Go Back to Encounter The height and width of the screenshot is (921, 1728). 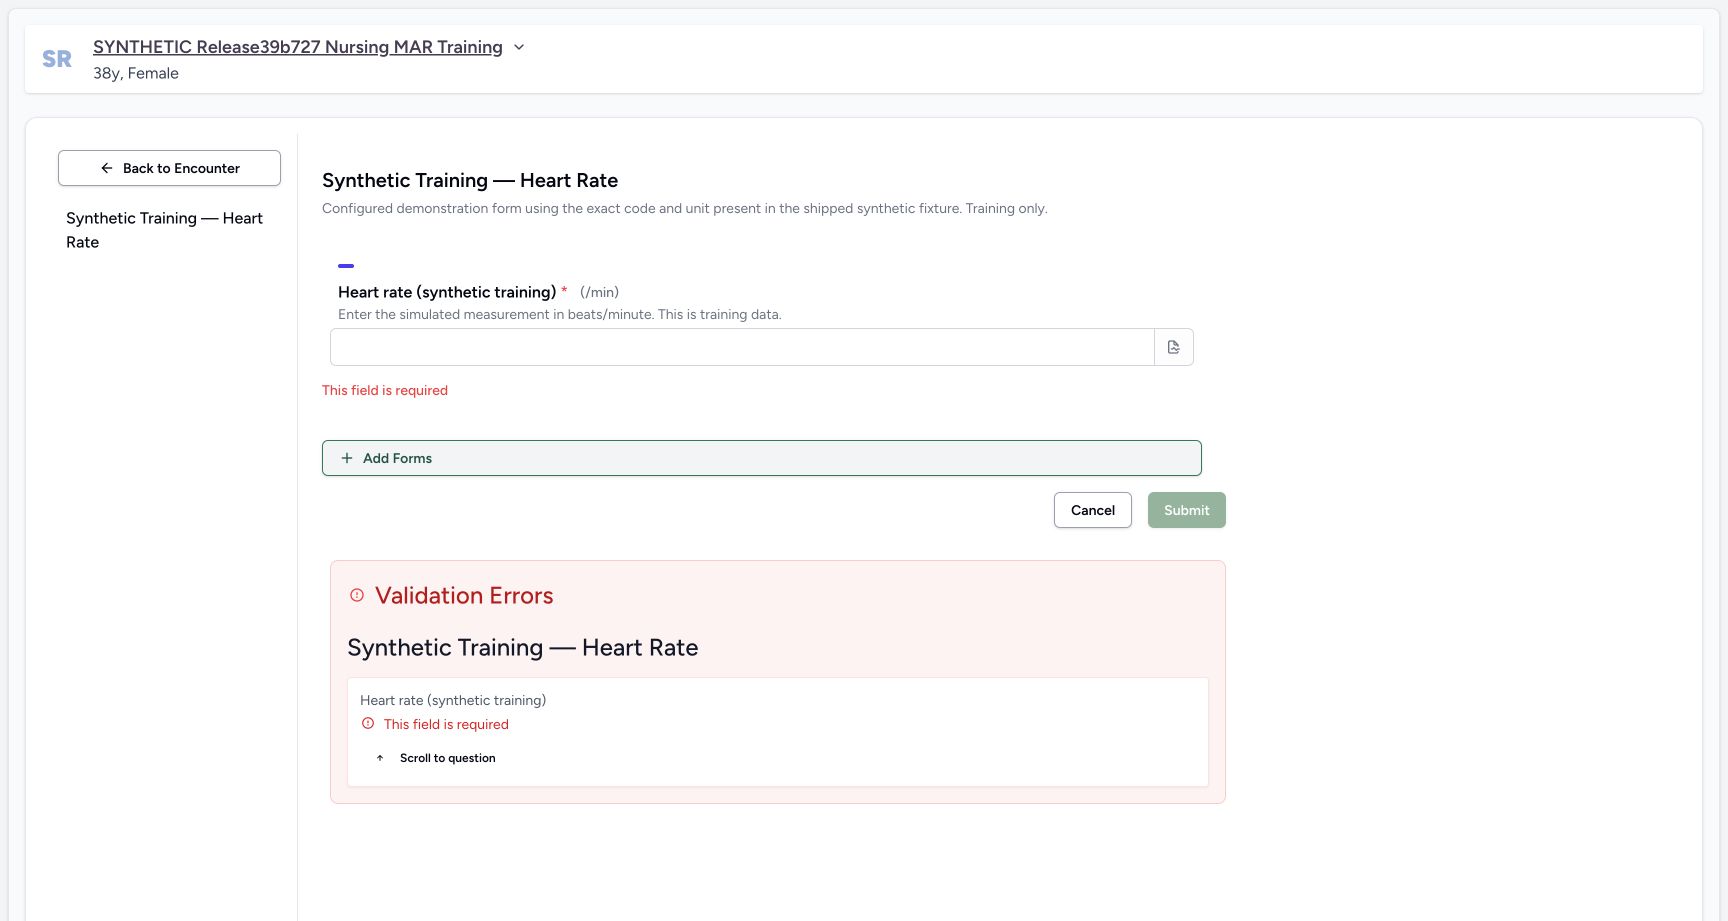[169, 168]
